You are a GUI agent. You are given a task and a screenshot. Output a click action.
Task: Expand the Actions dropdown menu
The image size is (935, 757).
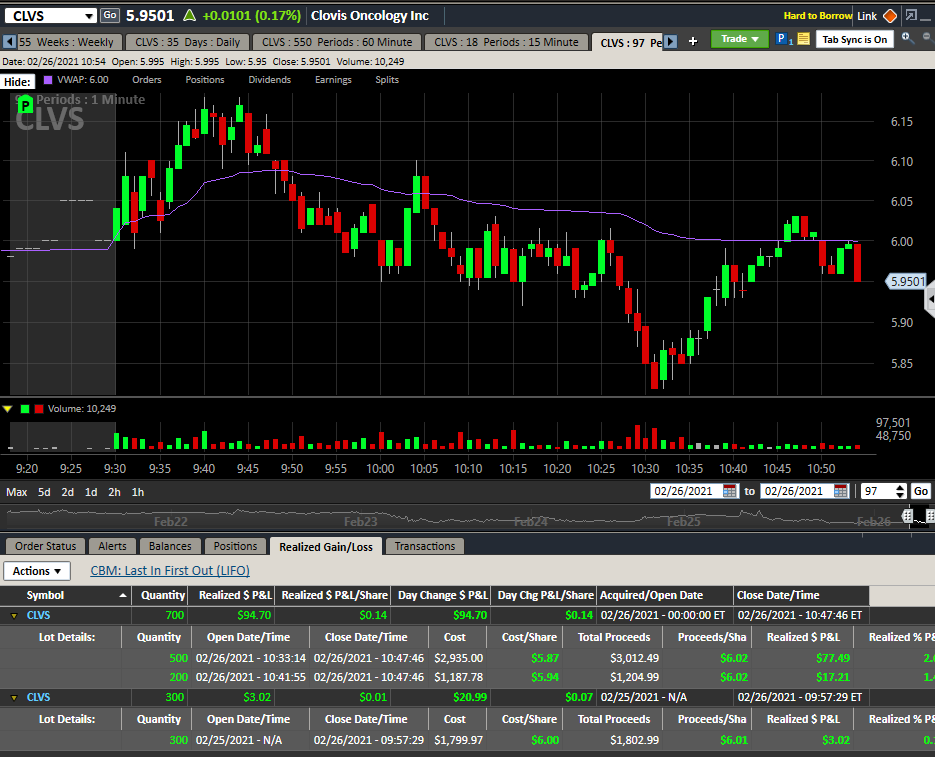coord(37,571)
